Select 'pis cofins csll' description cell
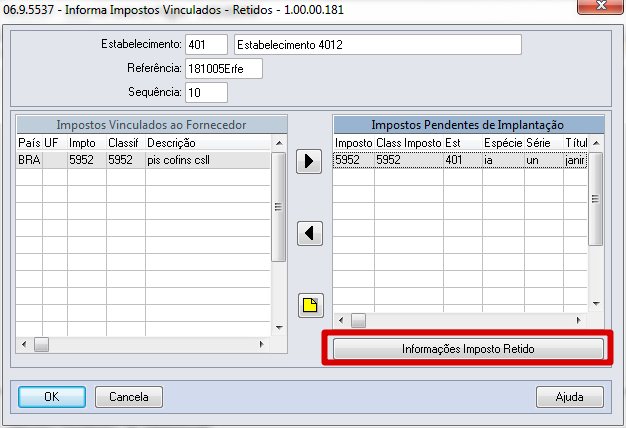 point(208,160)
